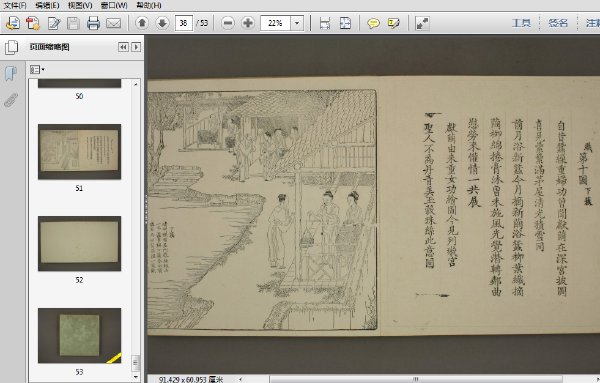The height and width of the screenshot is (383, 600).
Task: Open the thumbnail options dropdown menu
Action: [37, 70]
